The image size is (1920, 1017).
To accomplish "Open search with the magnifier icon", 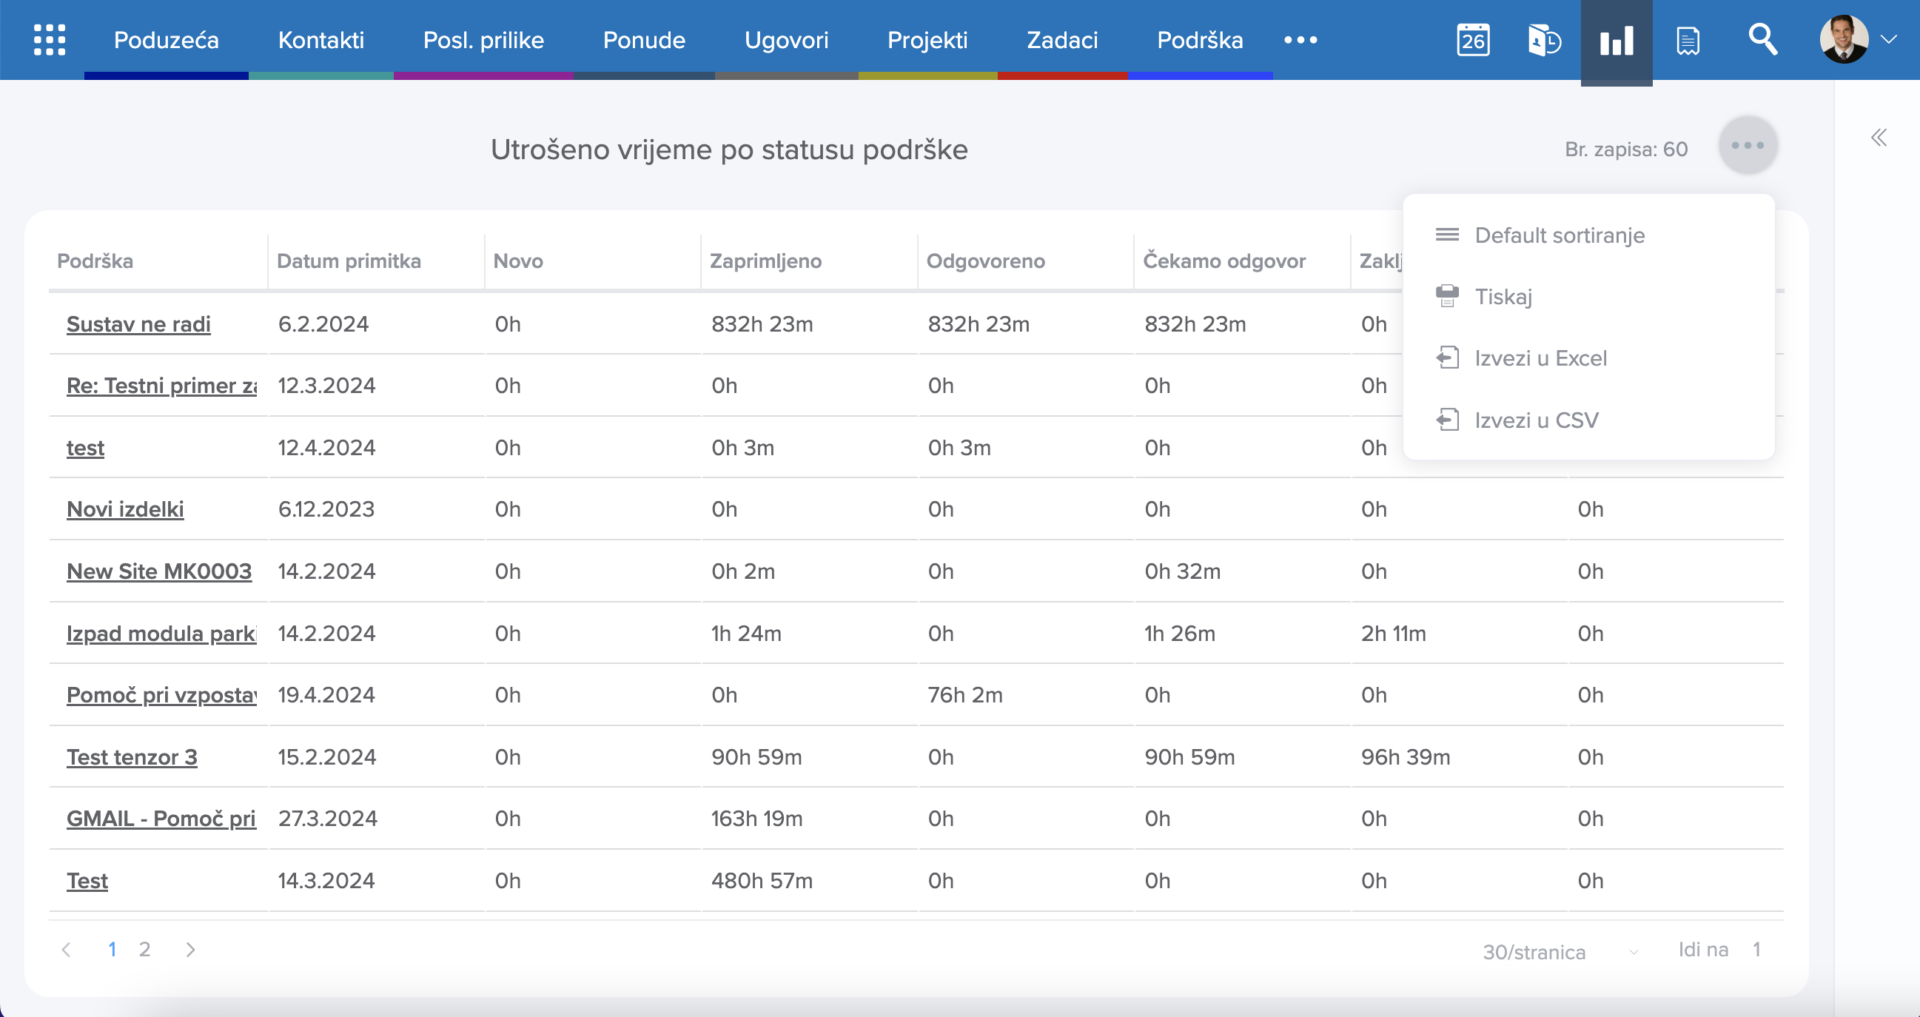I will 1762,40.
